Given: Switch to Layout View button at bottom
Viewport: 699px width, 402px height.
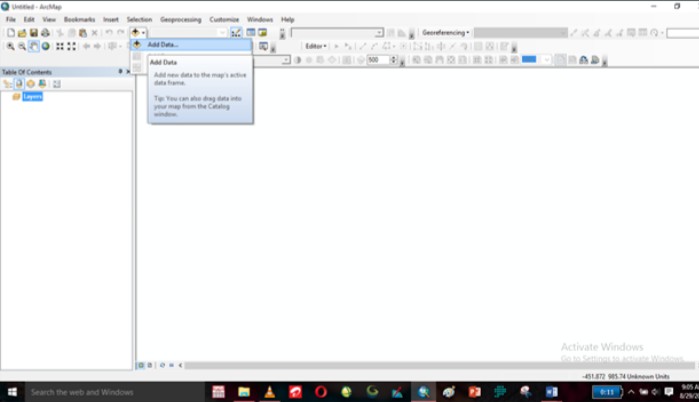Looking at the screenshot, I should pyautogui.click(x=150, y=365).
